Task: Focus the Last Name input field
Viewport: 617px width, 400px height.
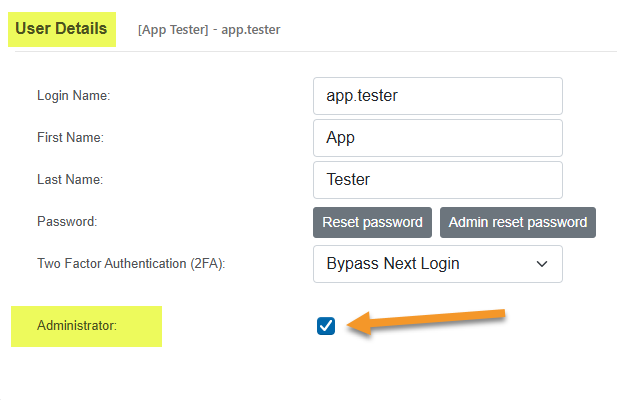Action: 438,180
